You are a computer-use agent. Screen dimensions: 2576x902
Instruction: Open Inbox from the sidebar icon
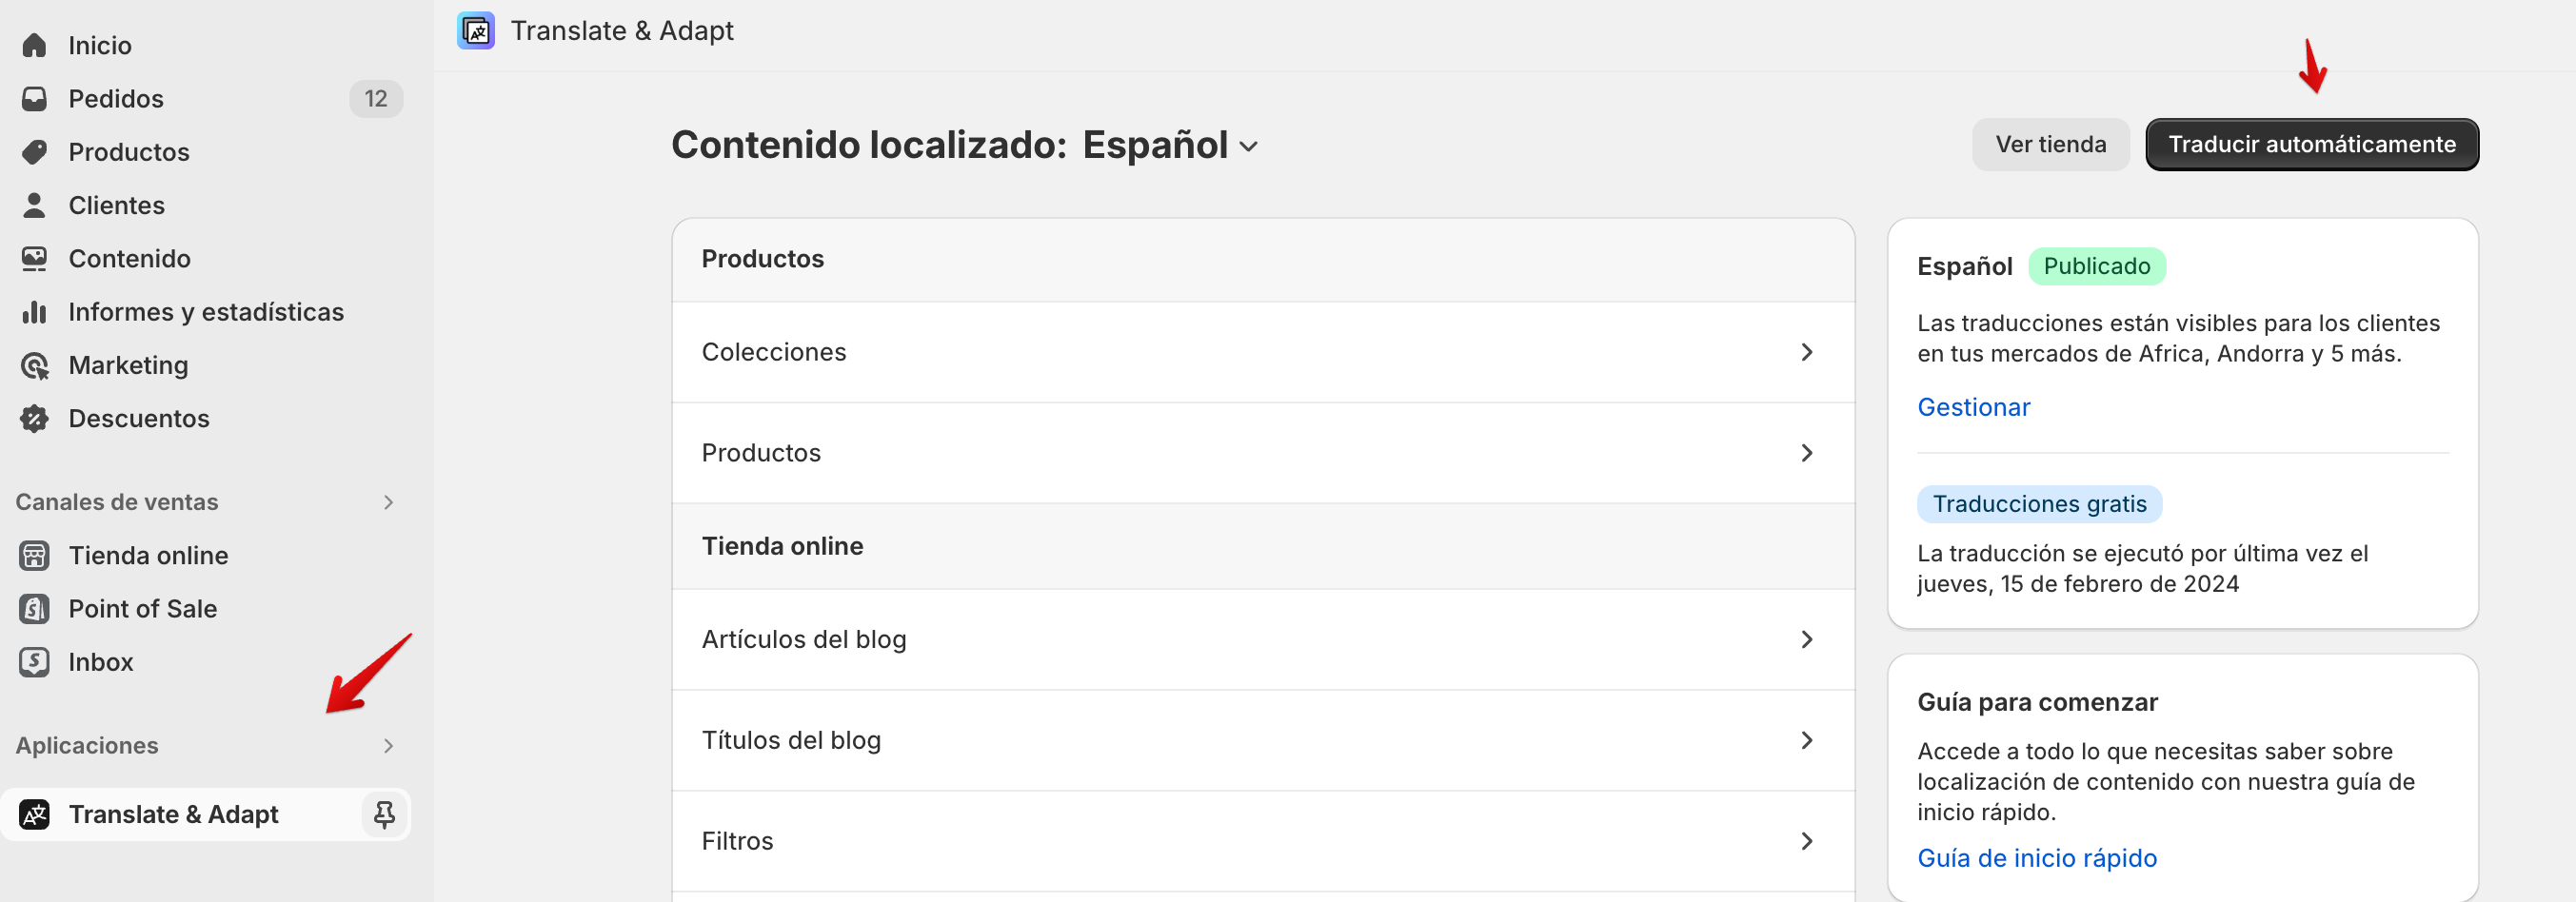[x=35, y=662]
